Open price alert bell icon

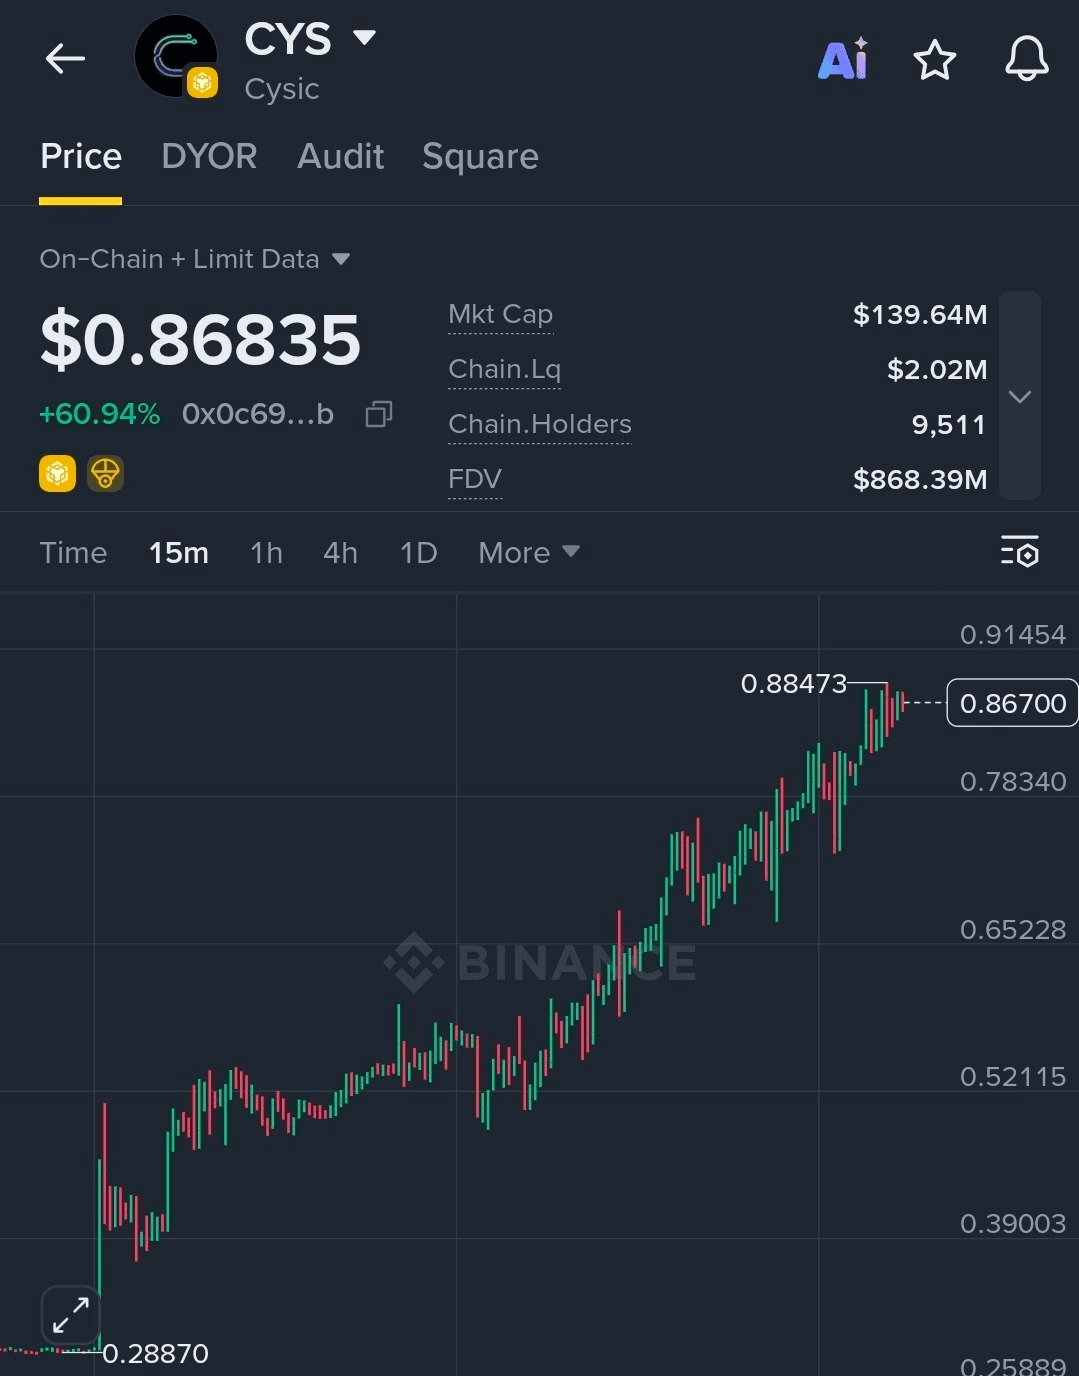point(1027,59)
